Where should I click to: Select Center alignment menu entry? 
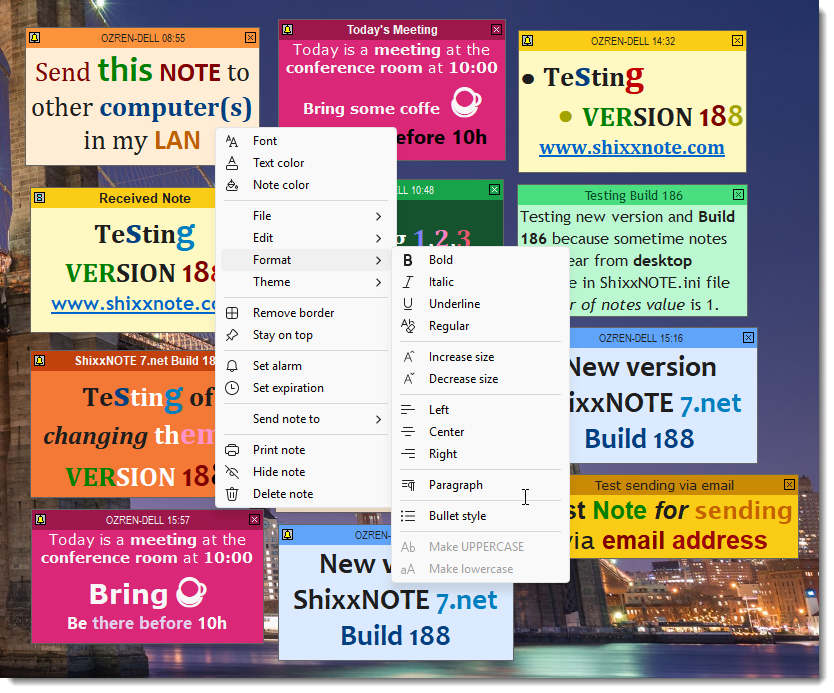(480, 432)
